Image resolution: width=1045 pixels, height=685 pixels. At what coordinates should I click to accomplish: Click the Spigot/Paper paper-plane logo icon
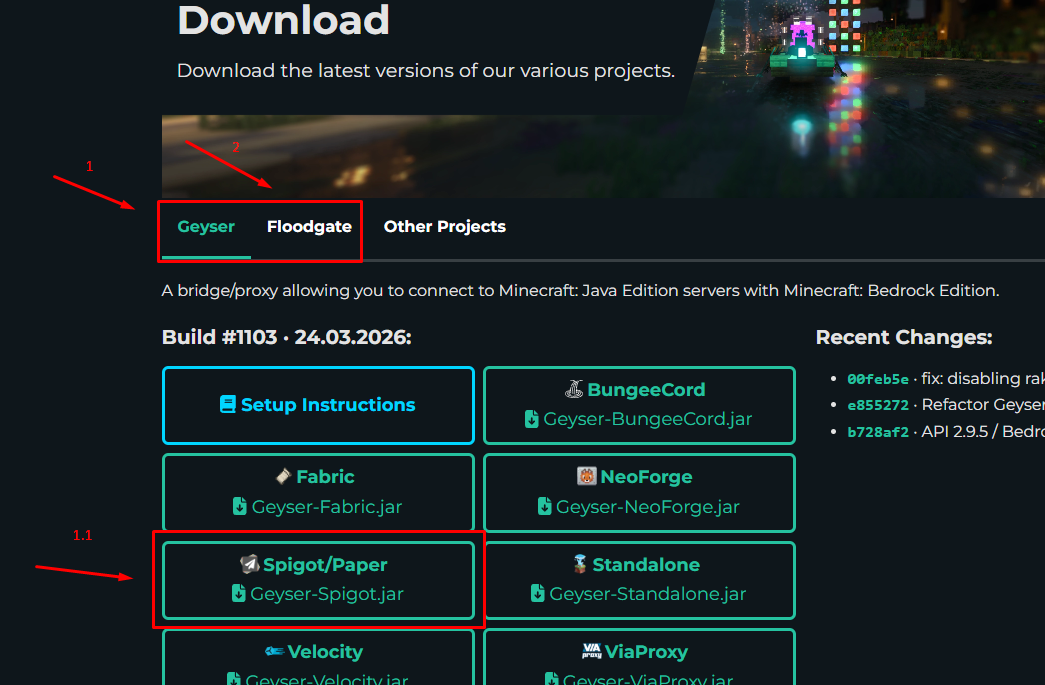point(249,564)
